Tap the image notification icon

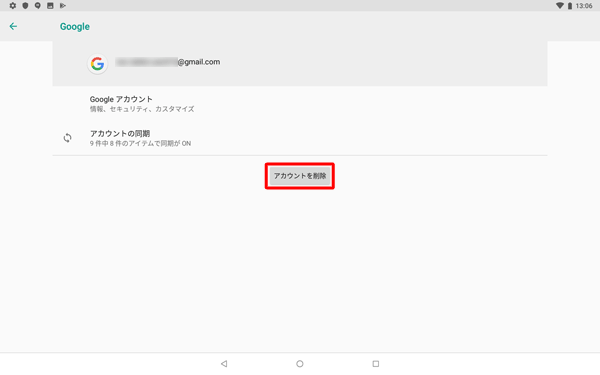[50, 6]
